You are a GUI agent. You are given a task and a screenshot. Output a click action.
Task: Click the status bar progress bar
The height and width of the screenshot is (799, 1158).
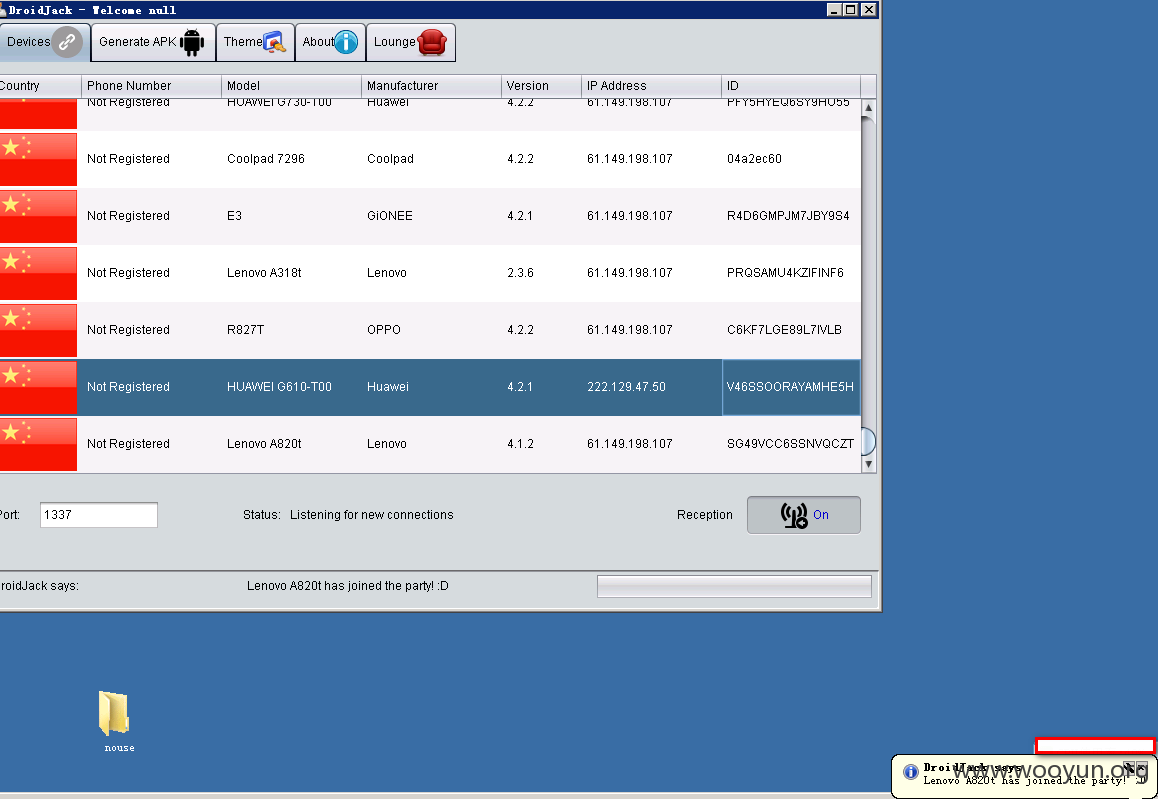[734, 586]
